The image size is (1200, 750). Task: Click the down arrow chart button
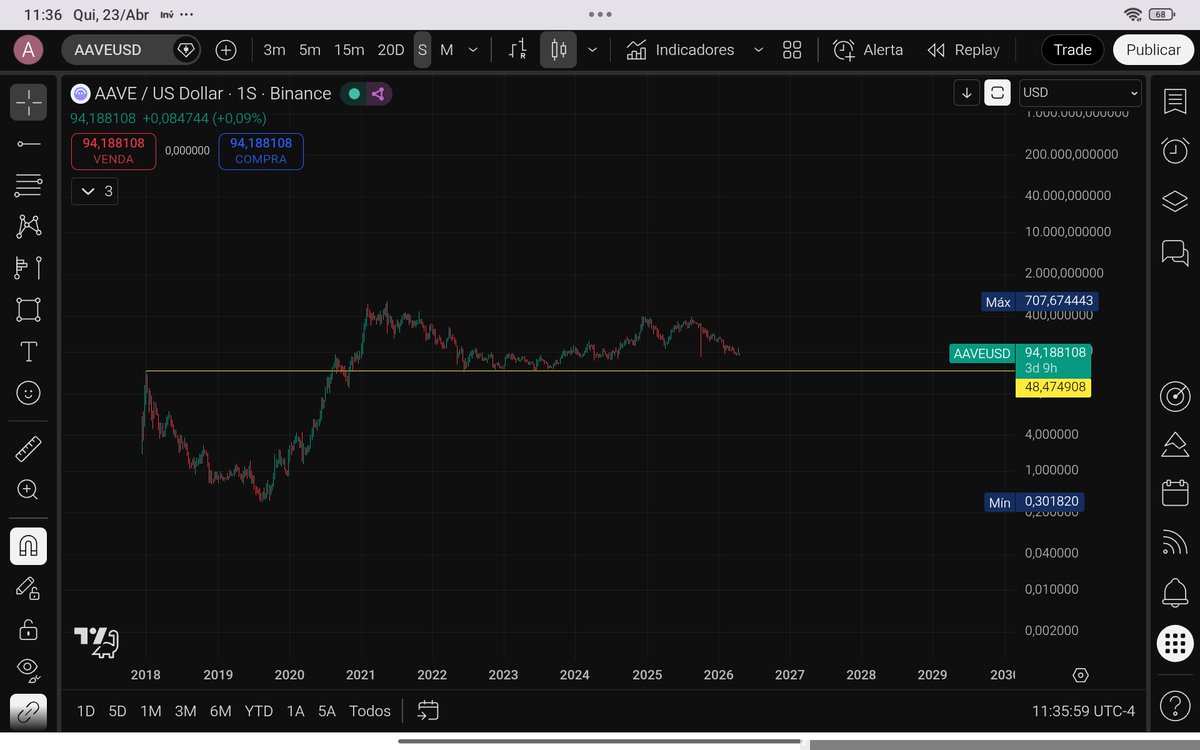[x=967, y=93]
